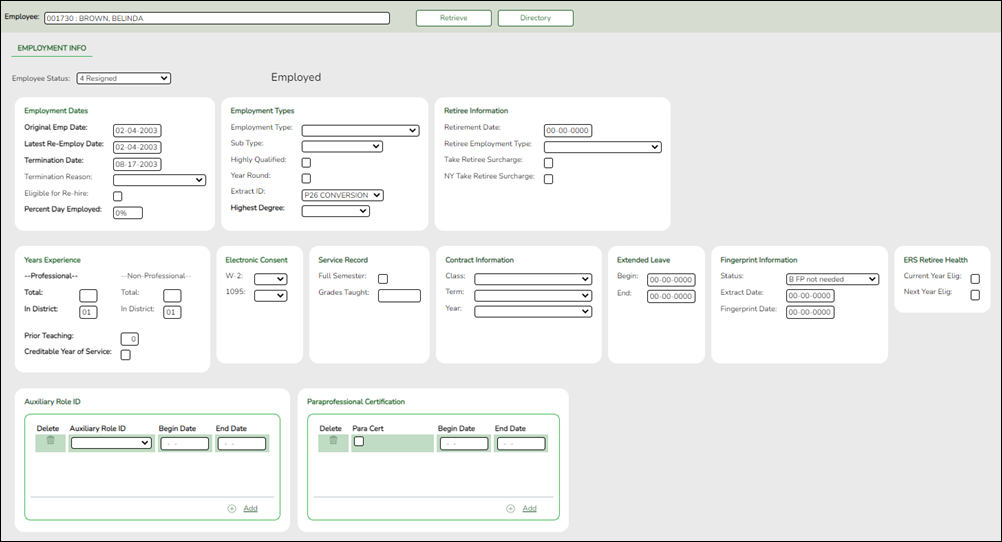Click the Latest Re-Employ Date field
This screenshot has width=1002, height=542.
[x=137, y=147]
